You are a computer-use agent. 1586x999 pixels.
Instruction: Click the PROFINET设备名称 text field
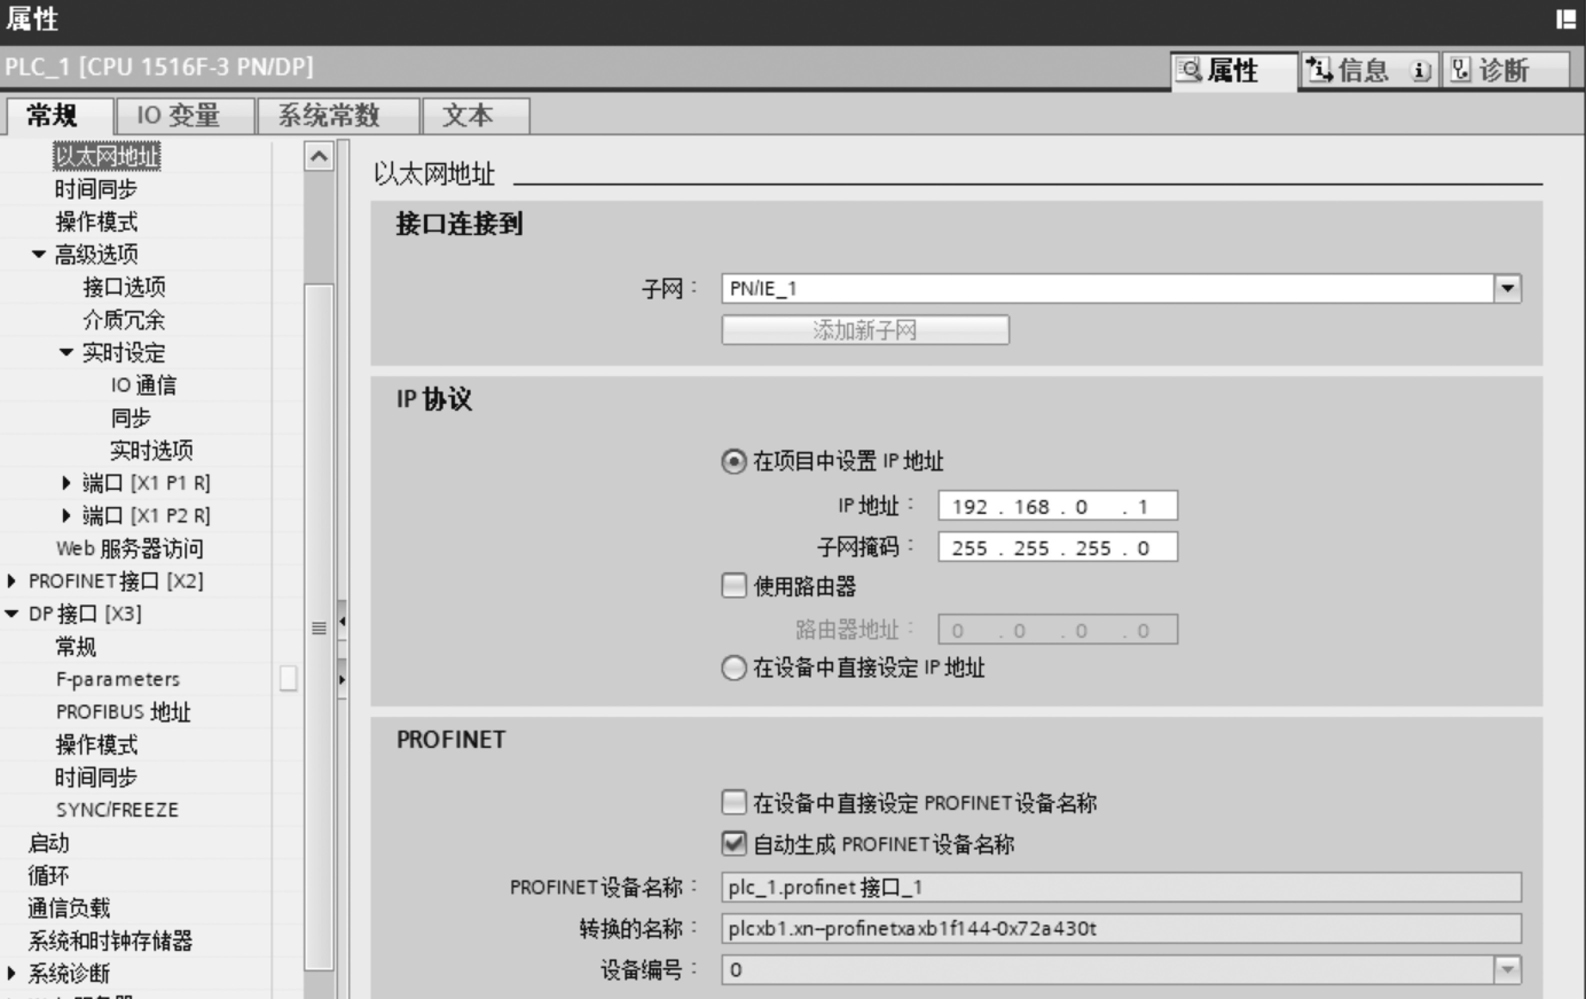pos(1121,887)
